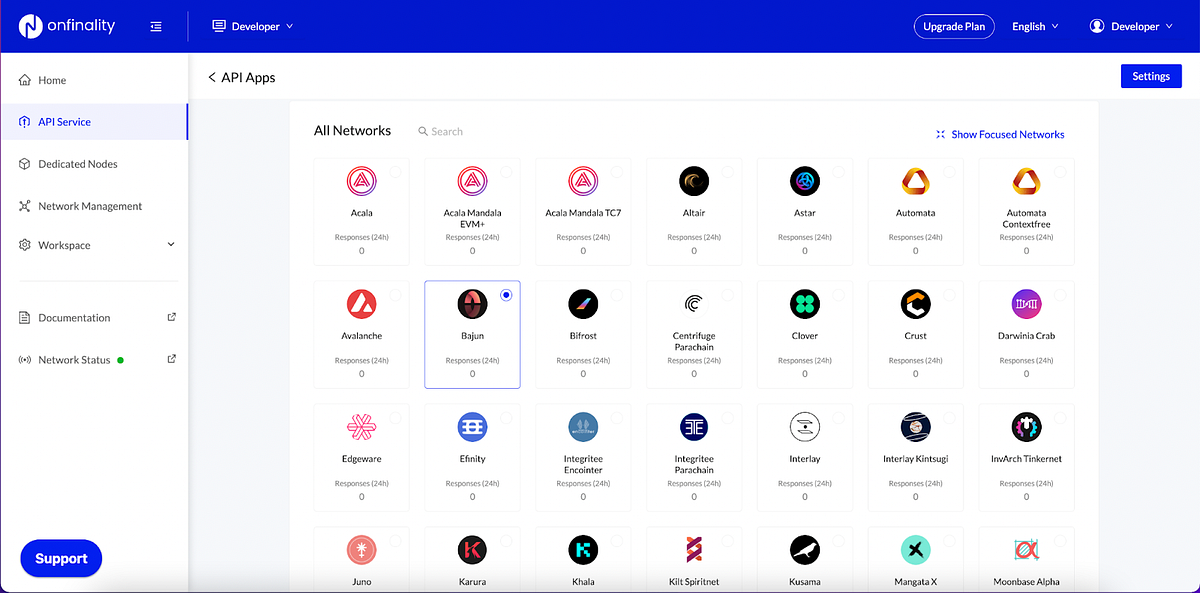Click the Integritee Parachain logo
This screenshot has width=1200, height=593.
coord(694,427)
